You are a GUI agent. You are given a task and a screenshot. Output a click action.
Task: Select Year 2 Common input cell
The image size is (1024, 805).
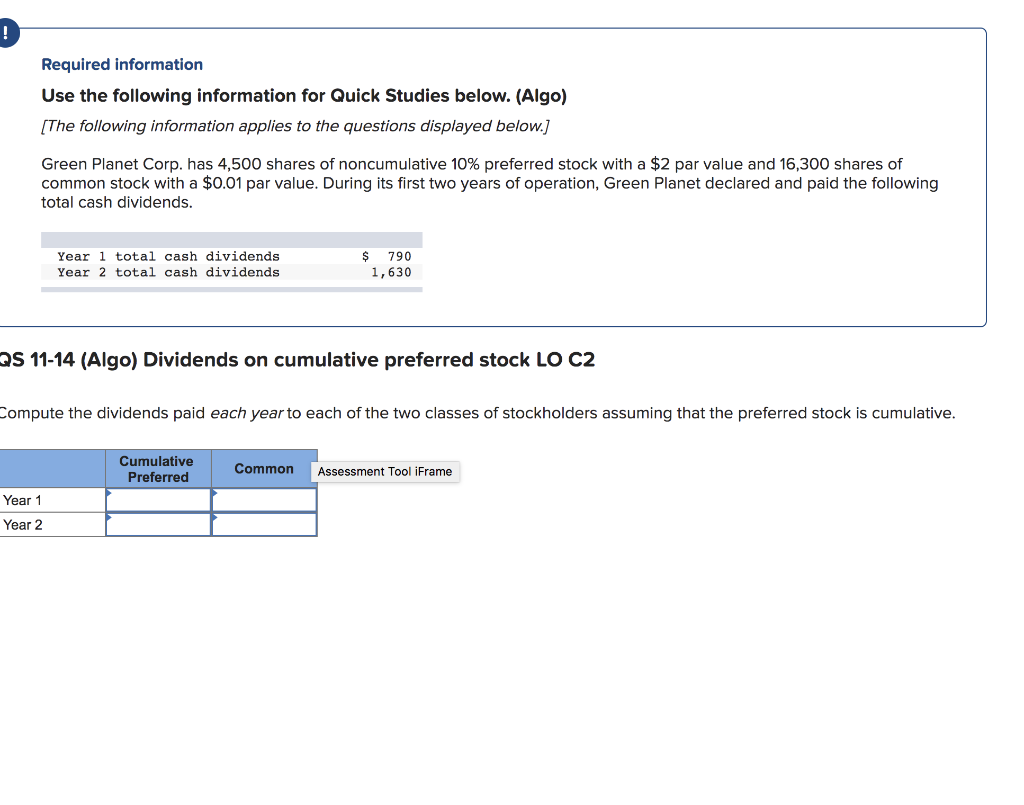264,525
